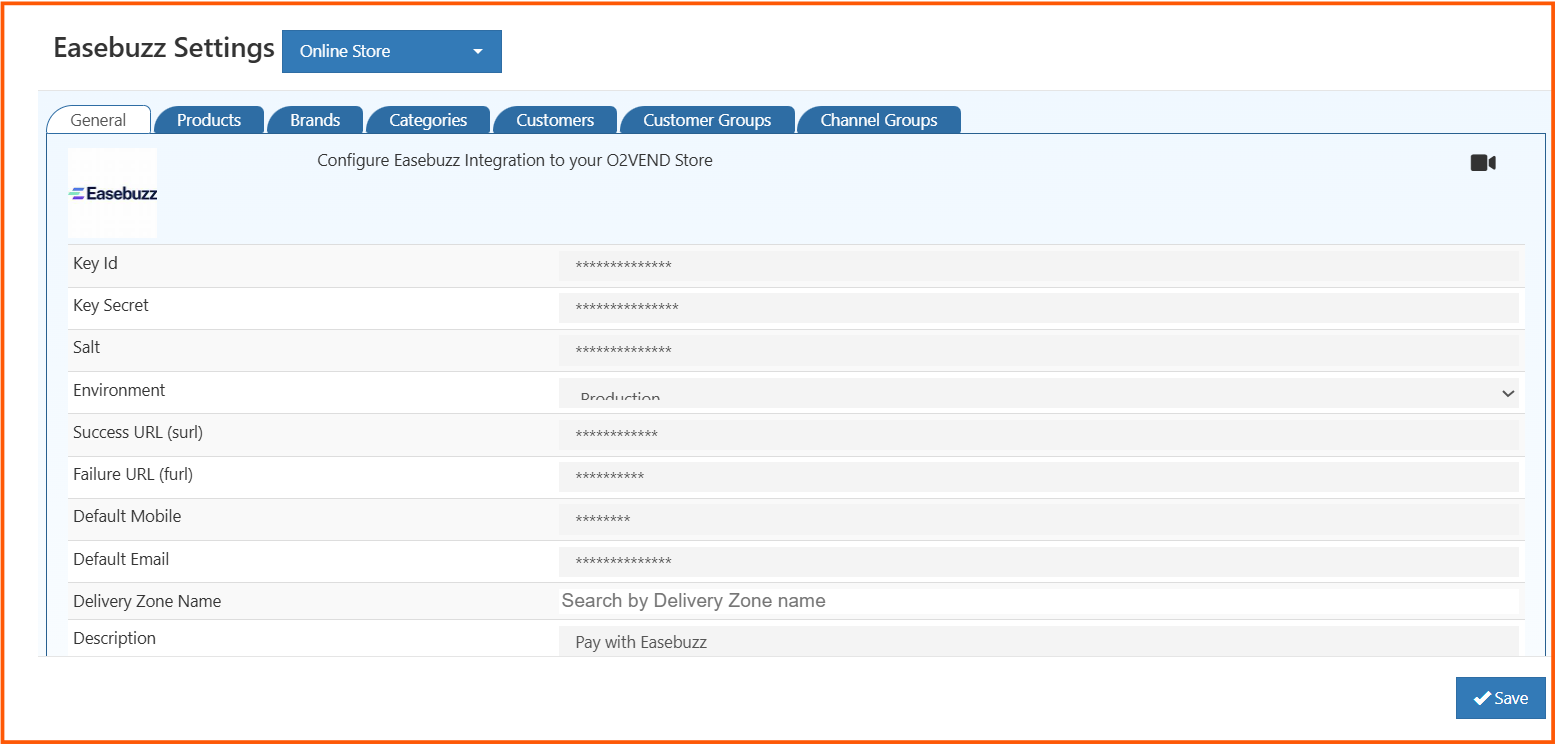The image size is (1556, 744).
Task: Open the Online Store channel dropdown
Action: [391, 51]
